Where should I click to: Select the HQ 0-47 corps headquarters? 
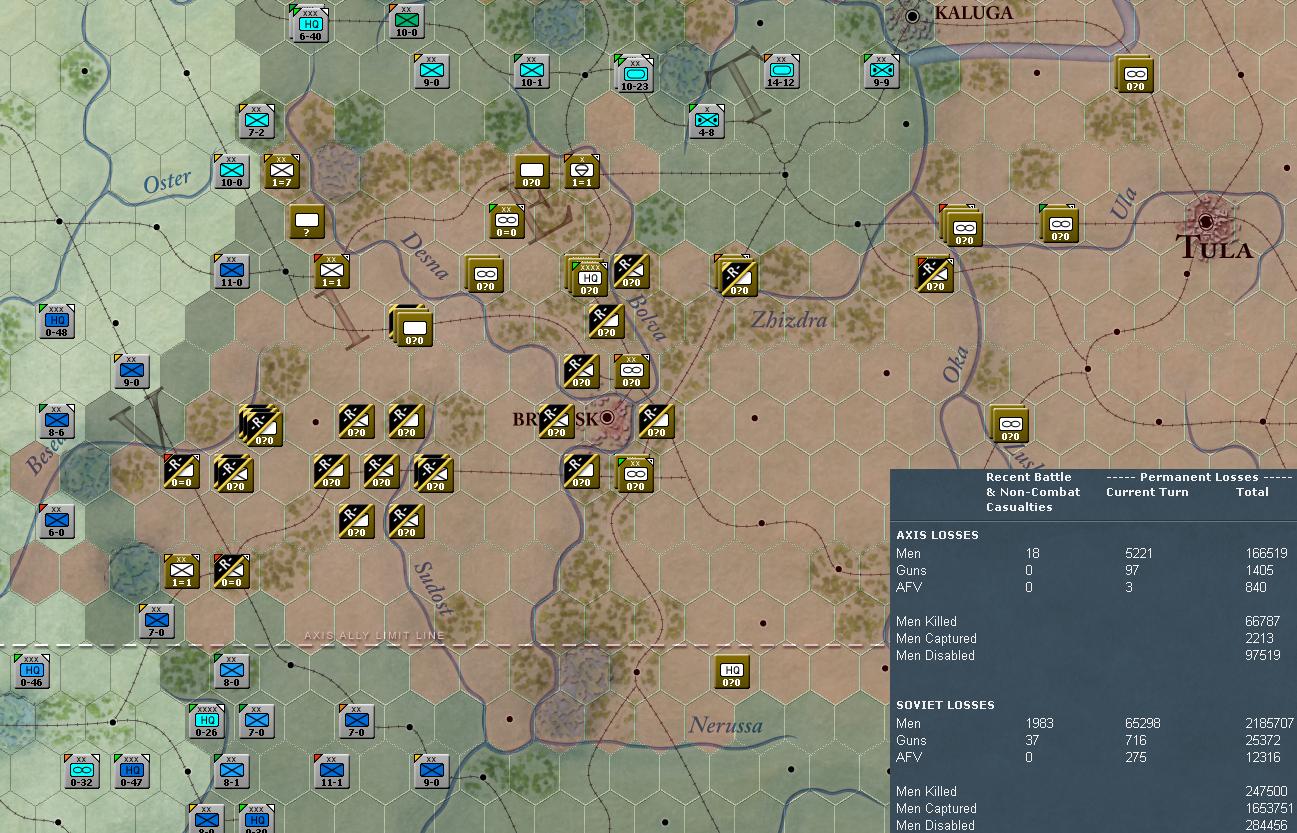coord(131,772)
